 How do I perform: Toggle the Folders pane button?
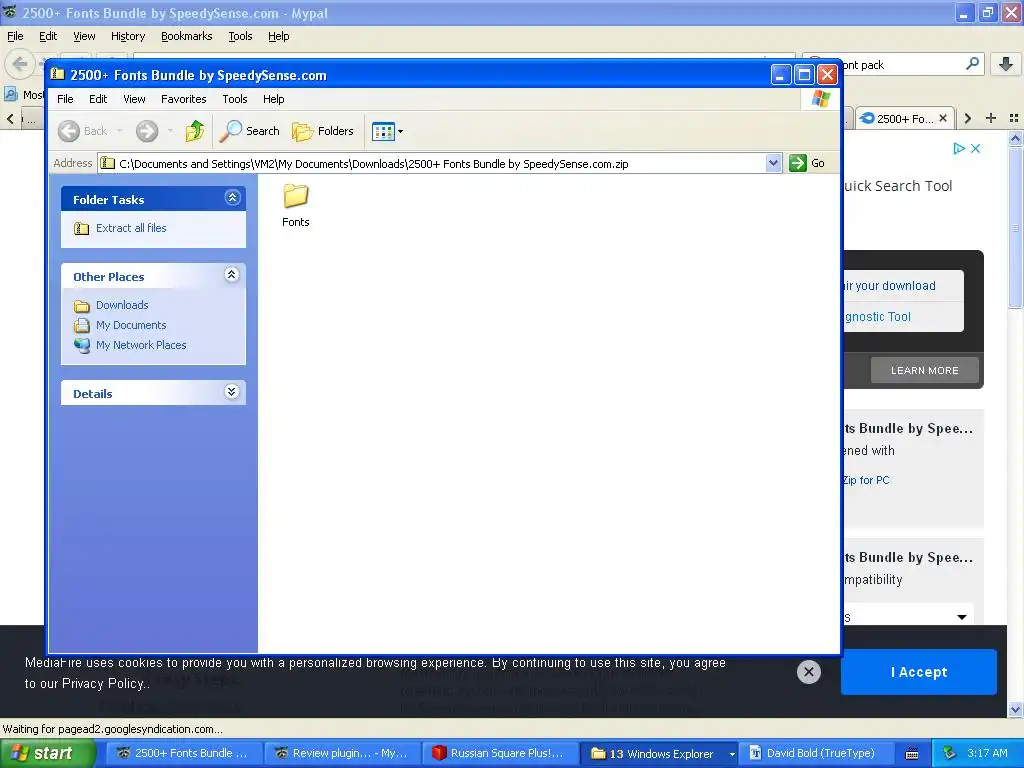[x=323, y=131]
